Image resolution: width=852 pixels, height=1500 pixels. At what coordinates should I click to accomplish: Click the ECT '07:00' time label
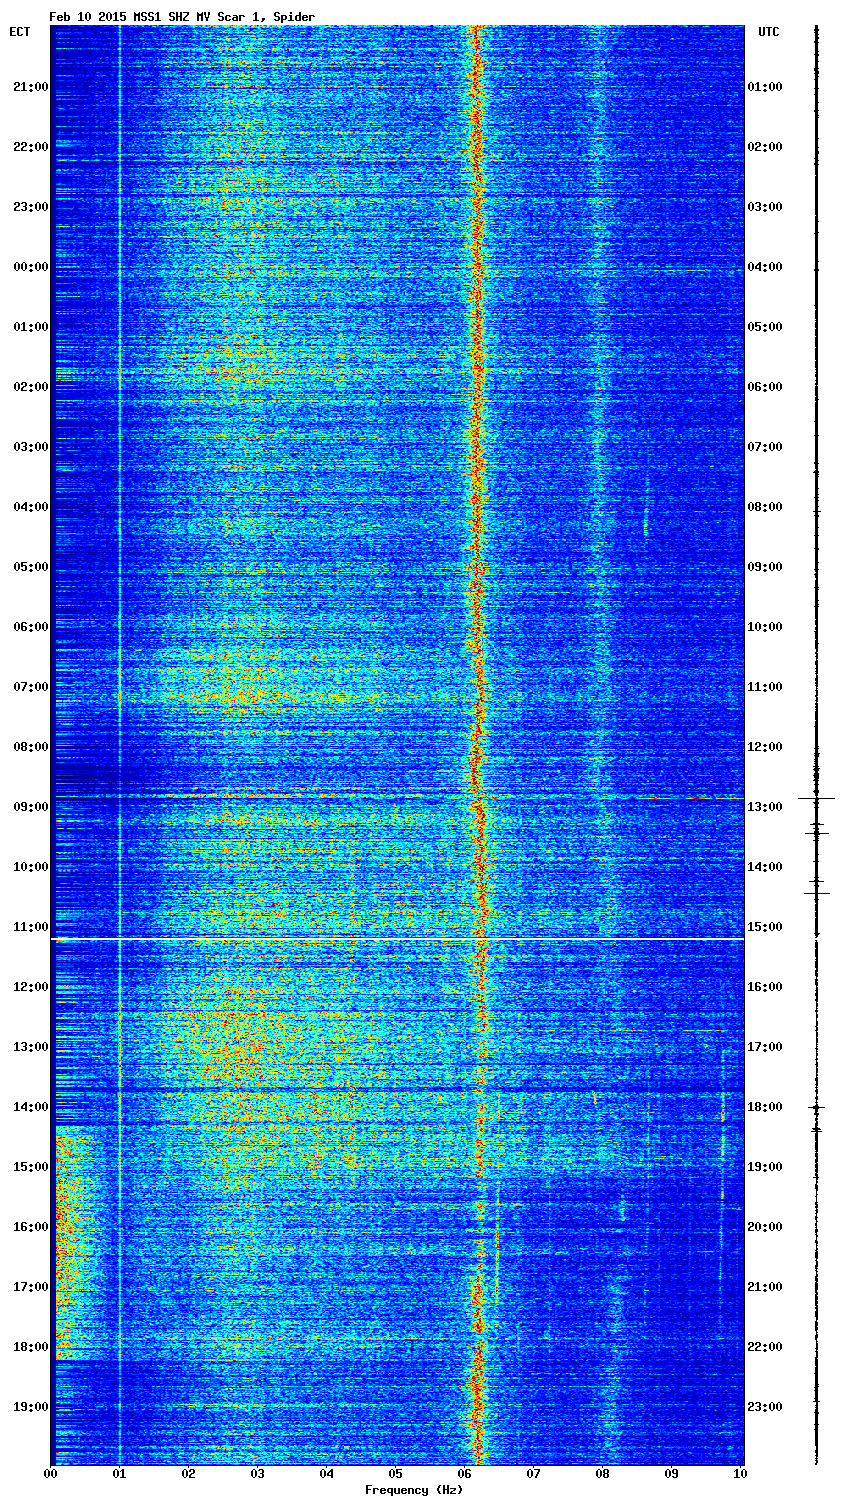30,687
